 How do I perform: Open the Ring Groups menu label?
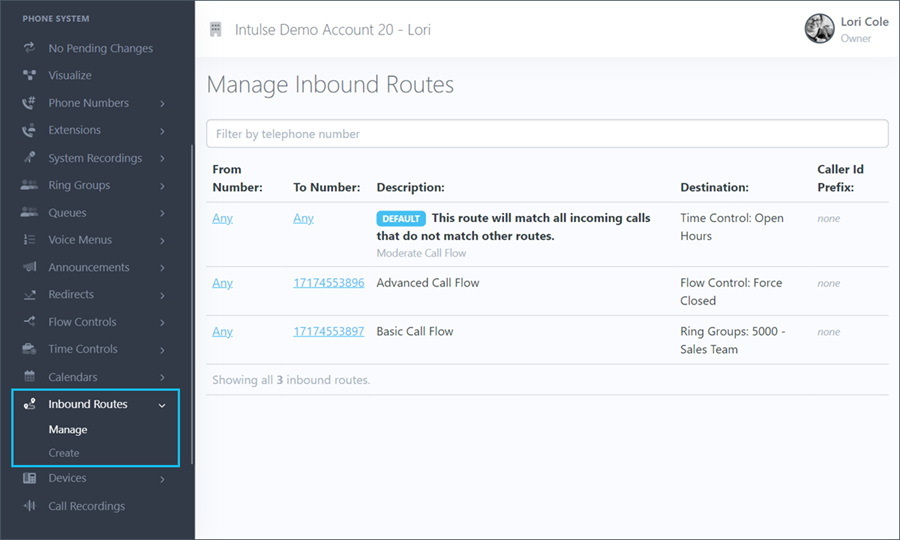tap(79, 185)
